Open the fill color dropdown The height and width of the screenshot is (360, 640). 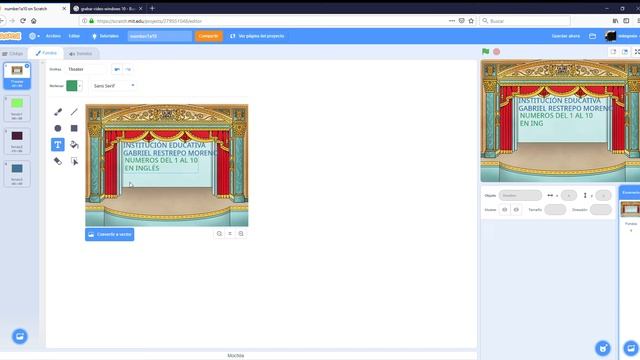tap(80, 86)
